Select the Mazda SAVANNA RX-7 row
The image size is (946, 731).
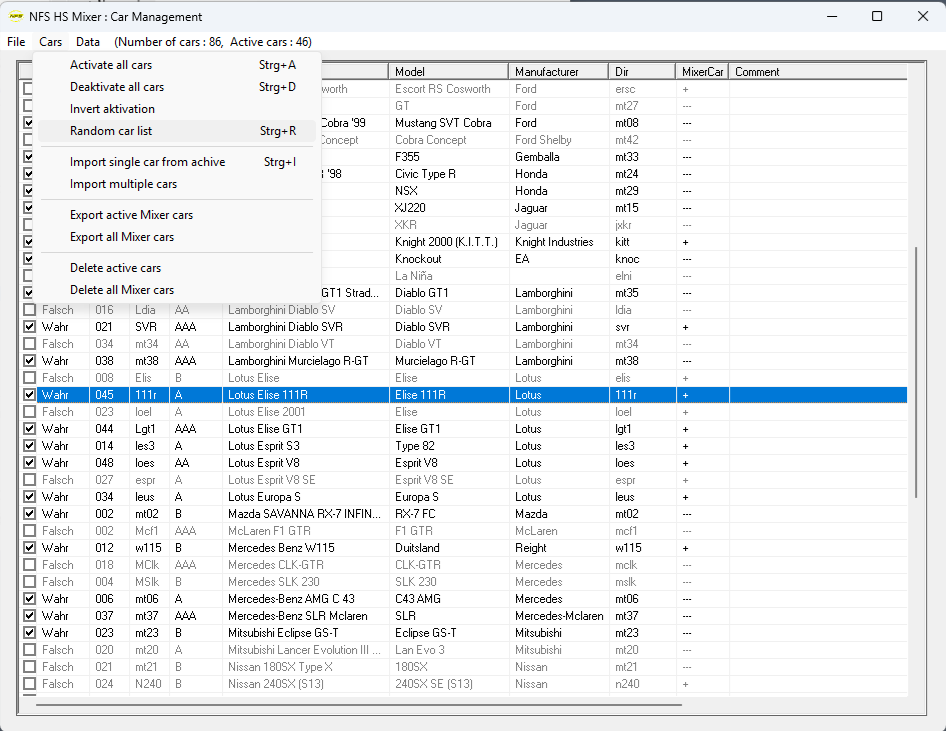(x=465, y=514)
